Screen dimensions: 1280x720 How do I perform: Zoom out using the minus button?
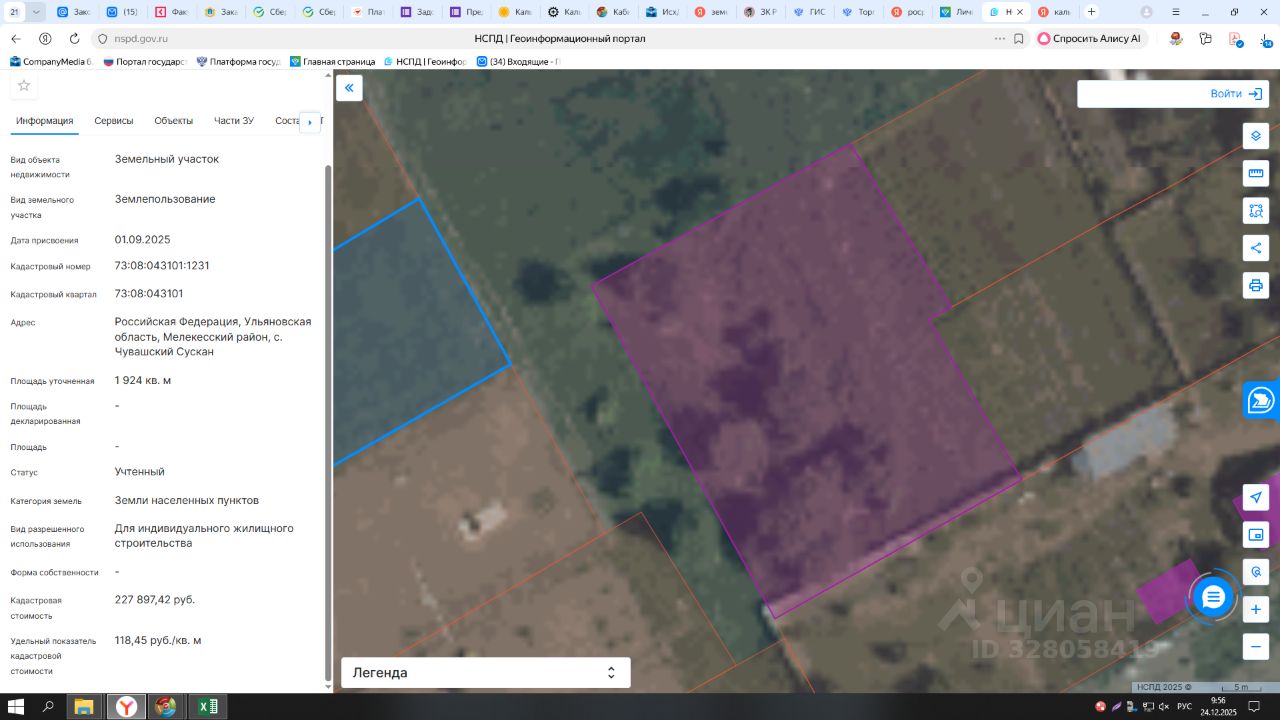[1256, 647]
